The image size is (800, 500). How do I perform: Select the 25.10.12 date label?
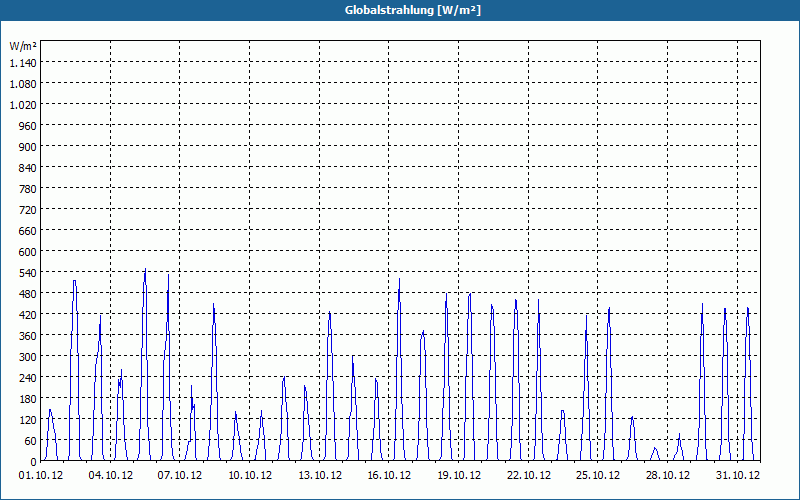tap(598, 476)
